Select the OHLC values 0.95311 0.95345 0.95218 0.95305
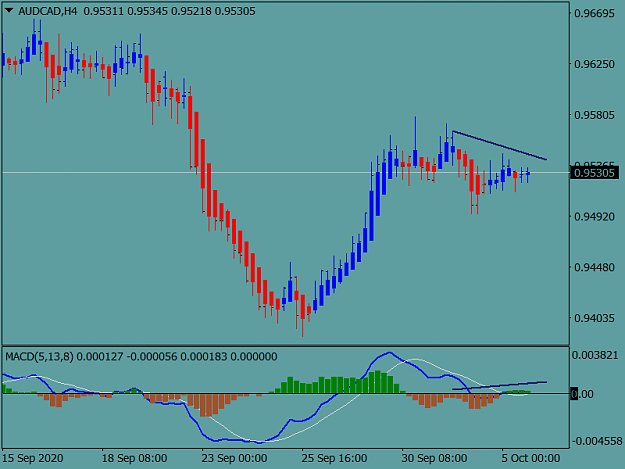This screenshot has width=625, height=469. [x=169, y=11]
